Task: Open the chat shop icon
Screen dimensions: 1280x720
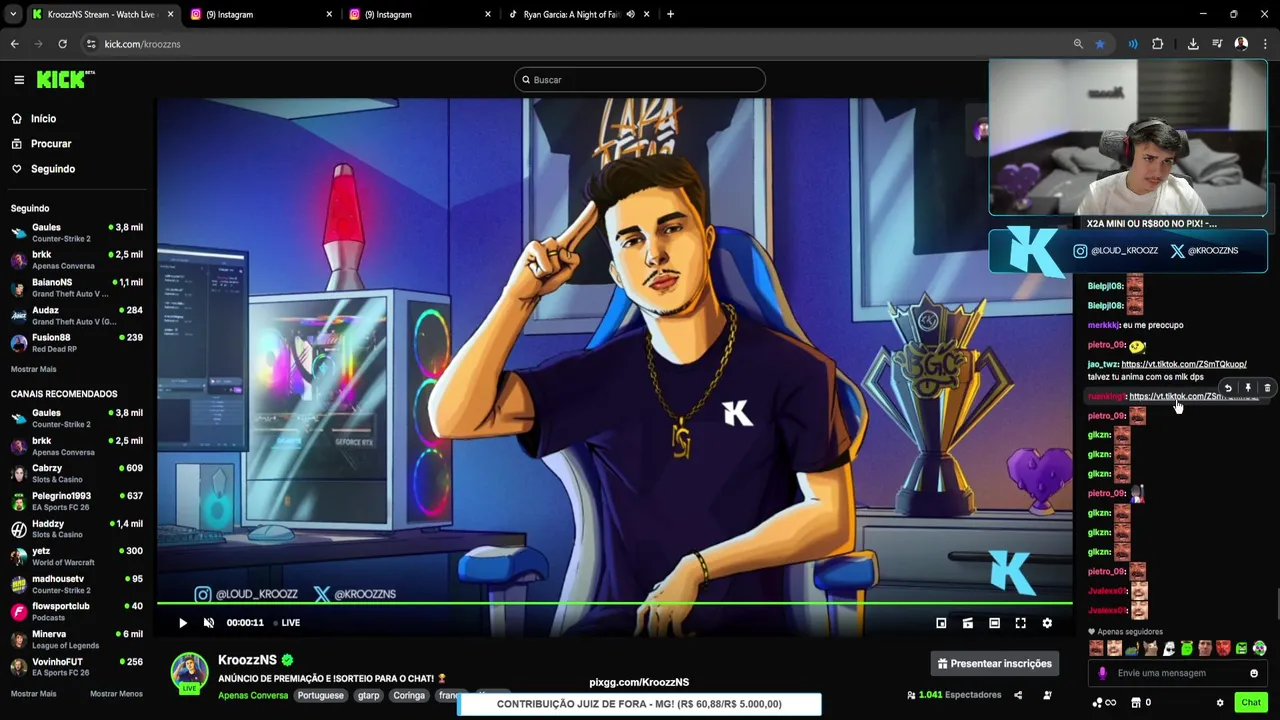Action: [1135, 703]
